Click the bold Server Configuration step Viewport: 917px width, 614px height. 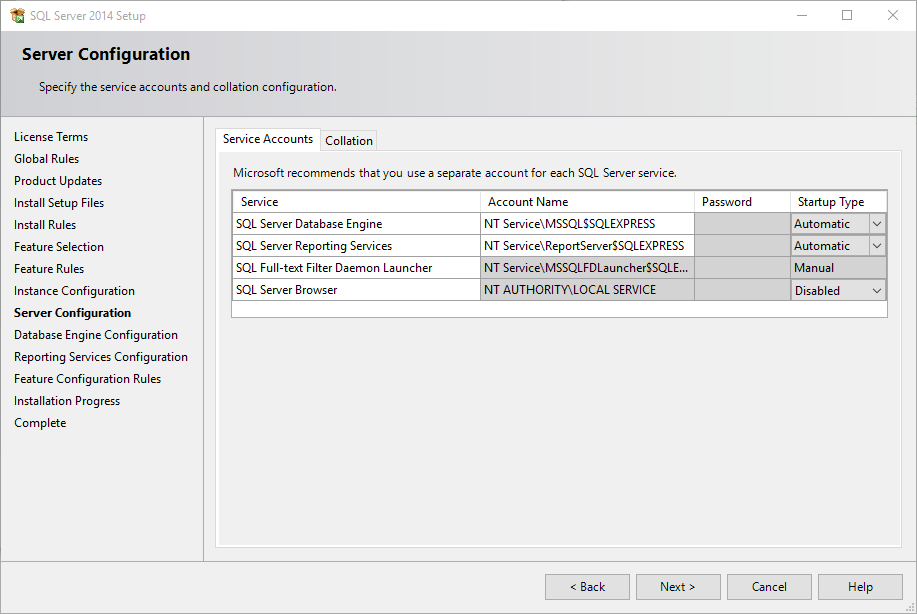click(73, 313)
